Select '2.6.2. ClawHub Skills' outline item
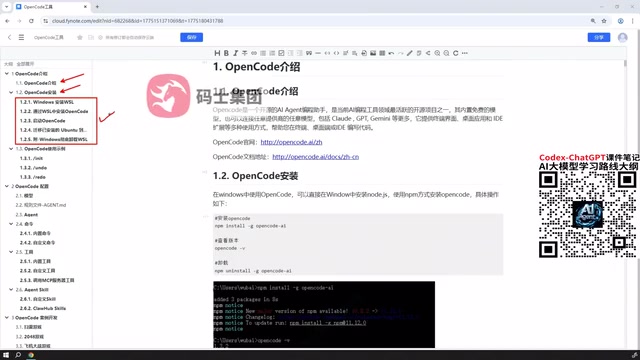The height and width of the screenshot is (360, 640). [x=43, y=309]
